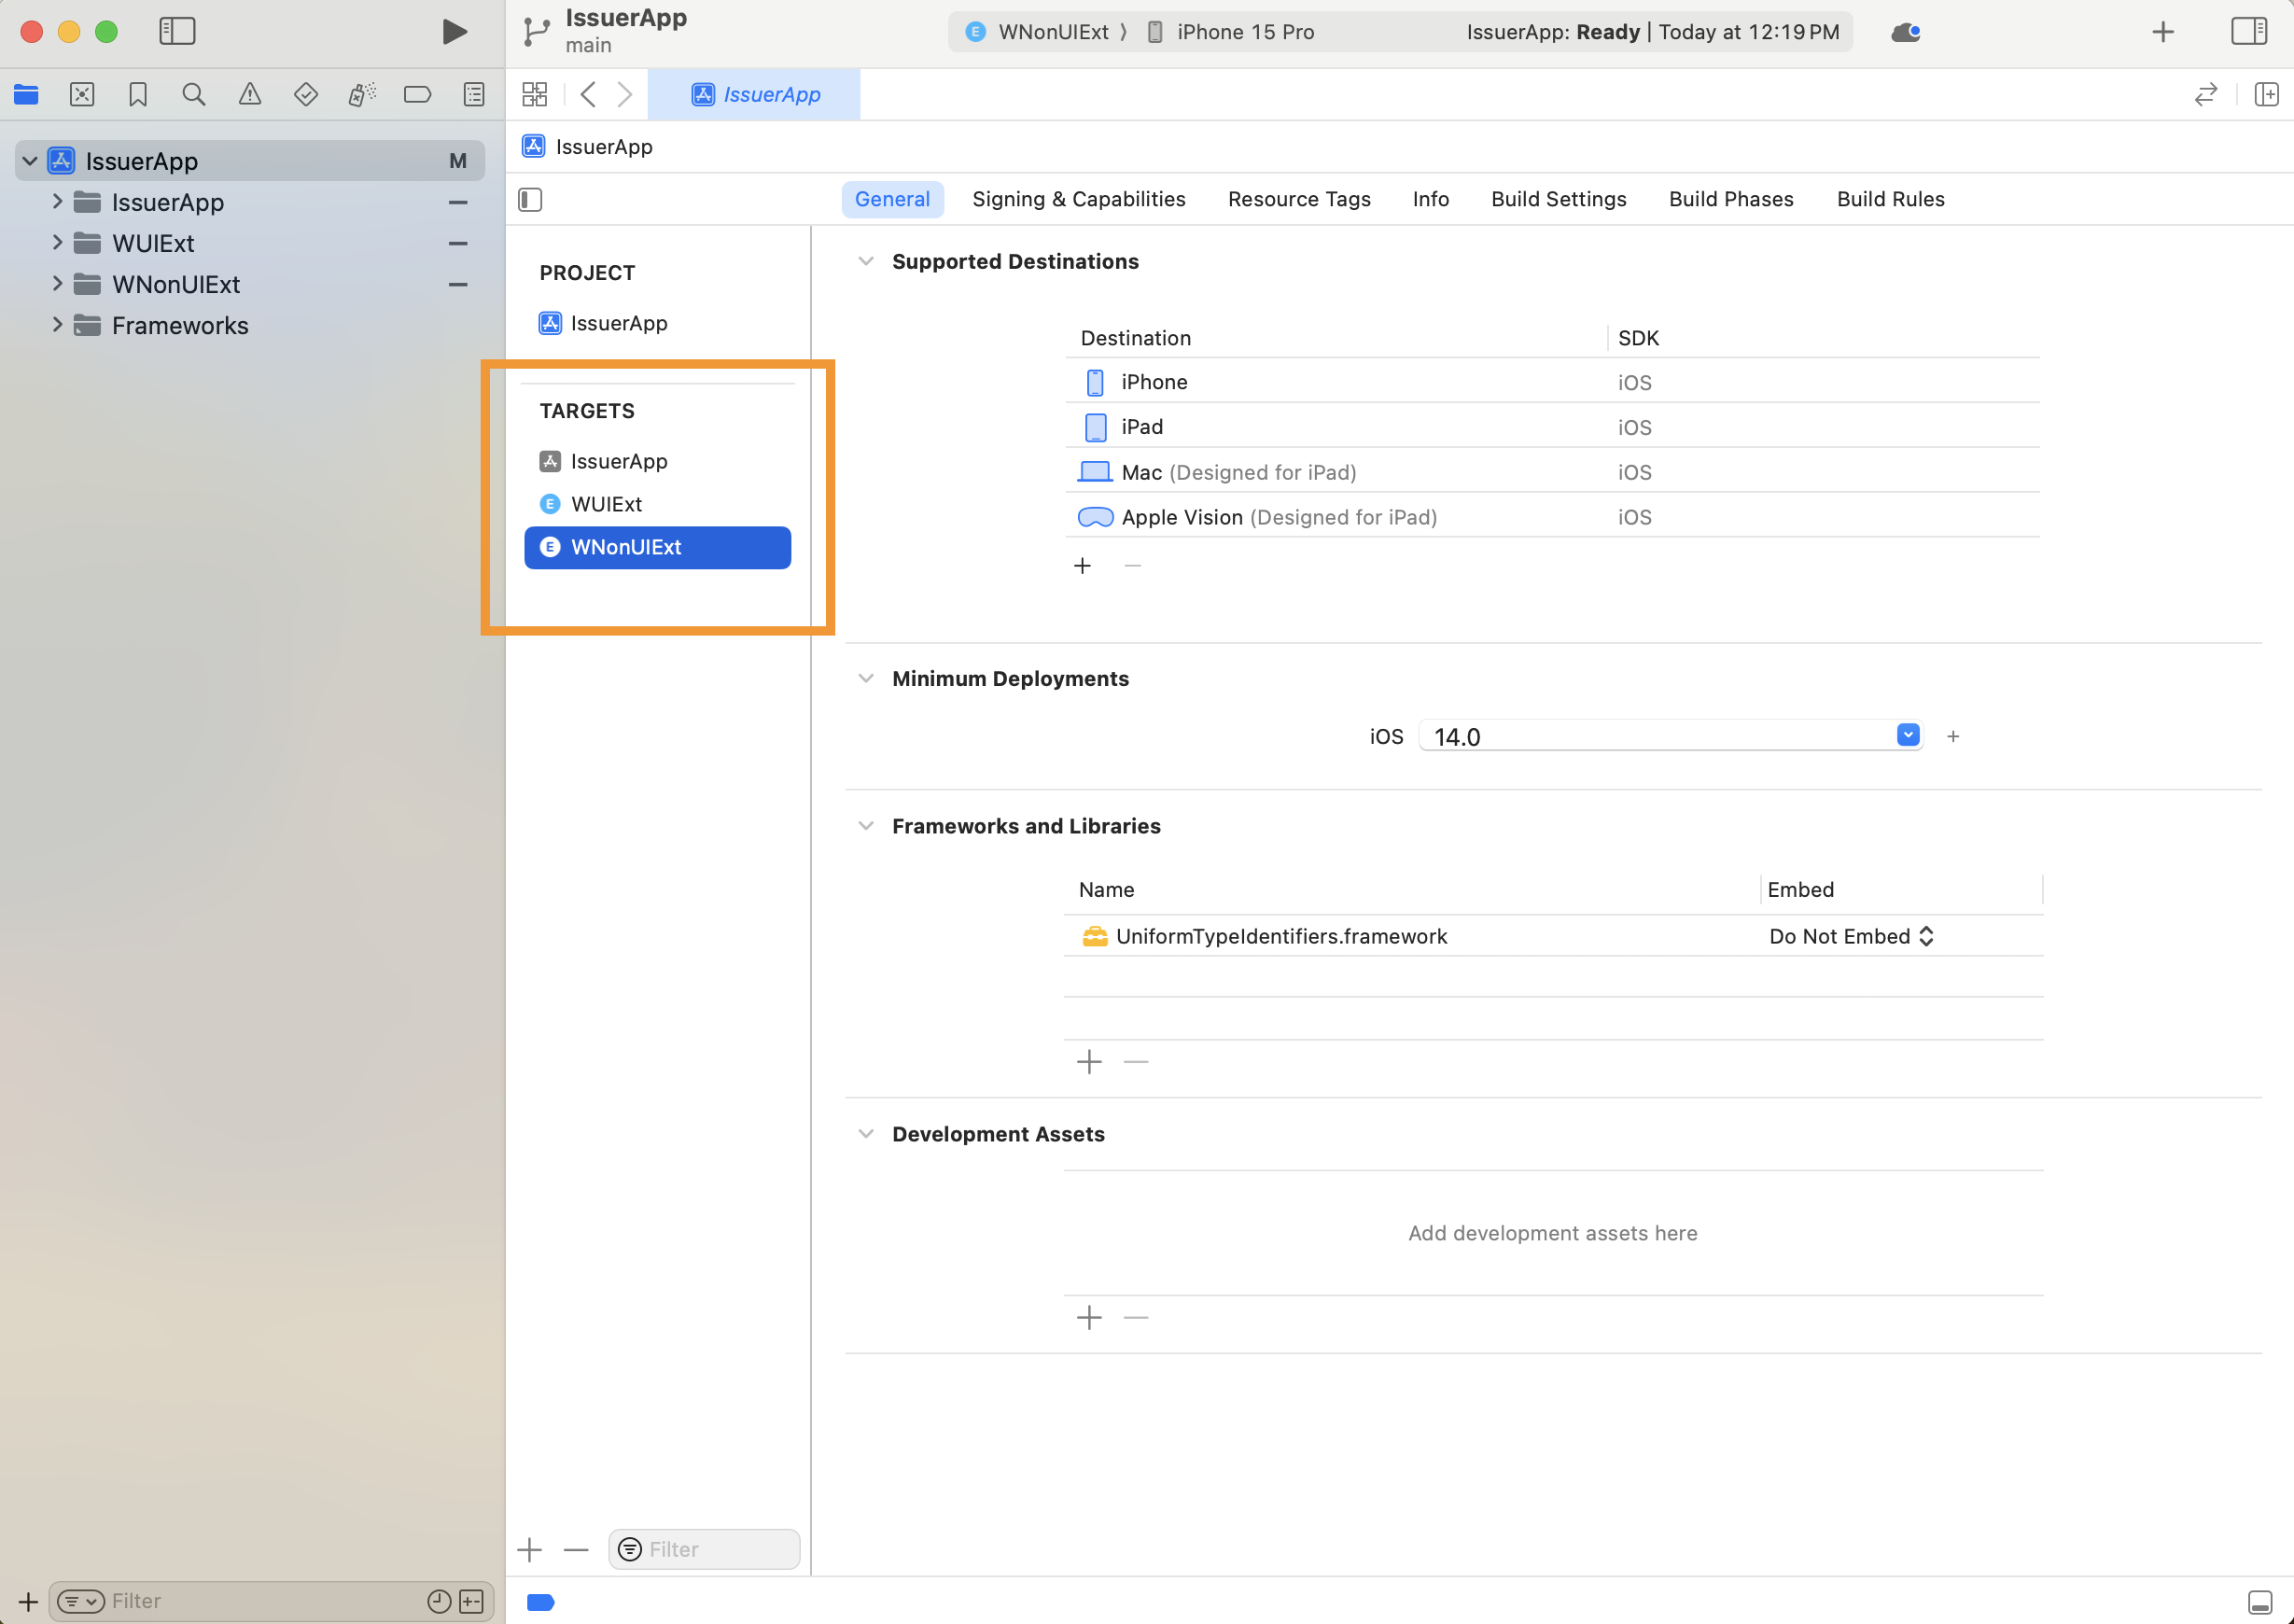Toggle the inspectors panel on the right
This screenshot has width=2294, height=1624.
click(2248, 31)
